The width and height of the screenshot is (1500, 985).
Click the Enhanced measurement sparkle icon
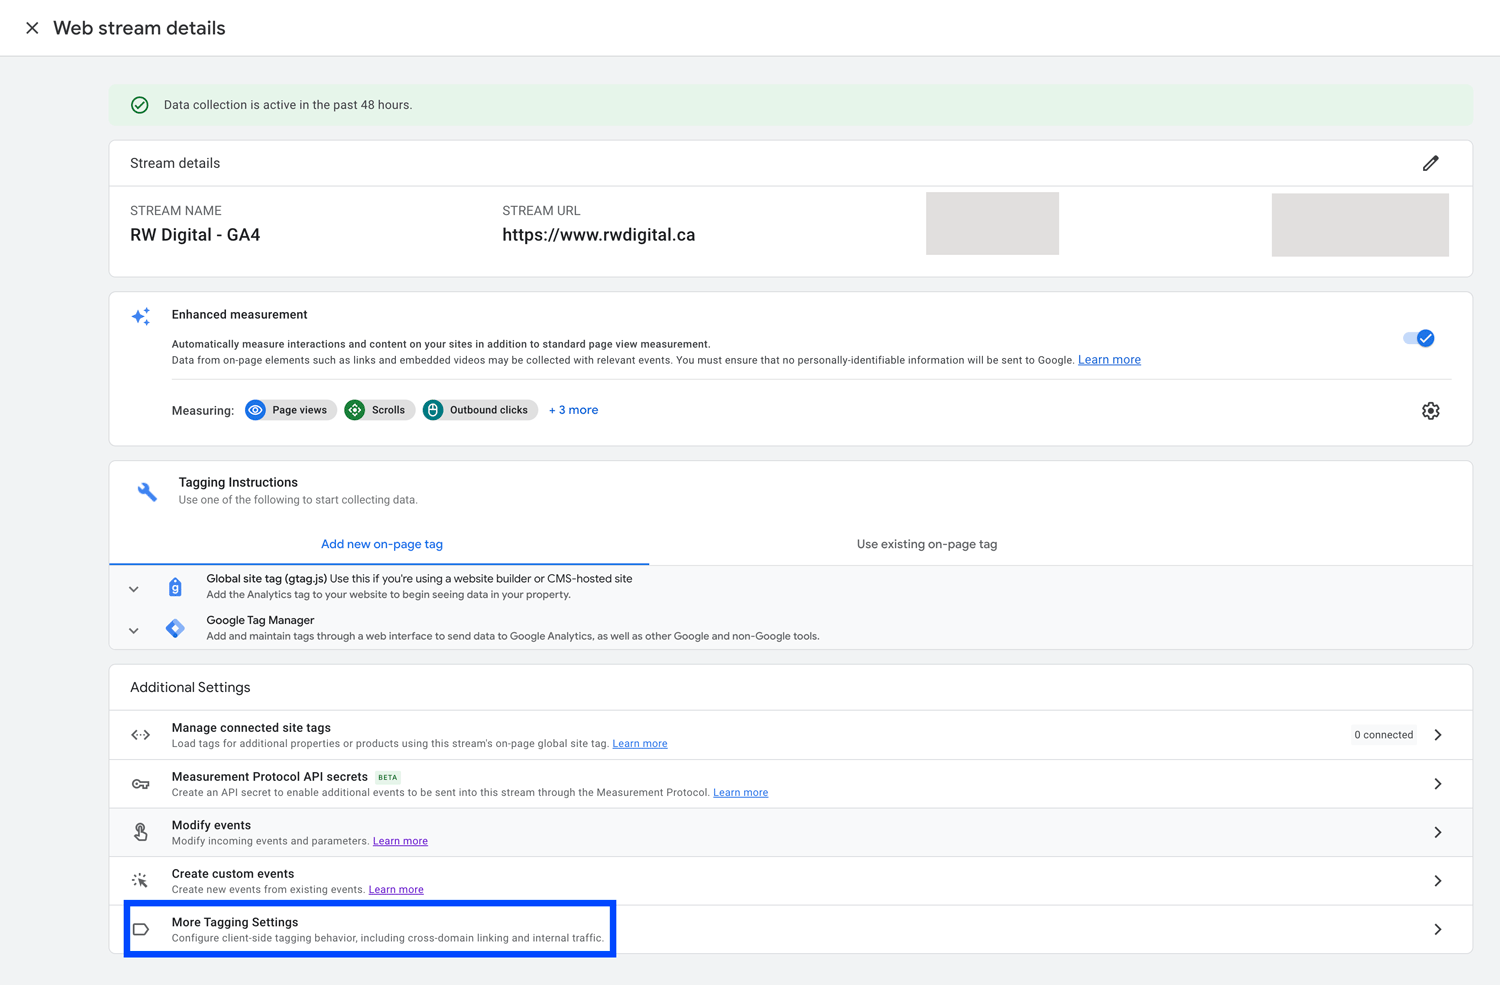(x=141, y=316)
